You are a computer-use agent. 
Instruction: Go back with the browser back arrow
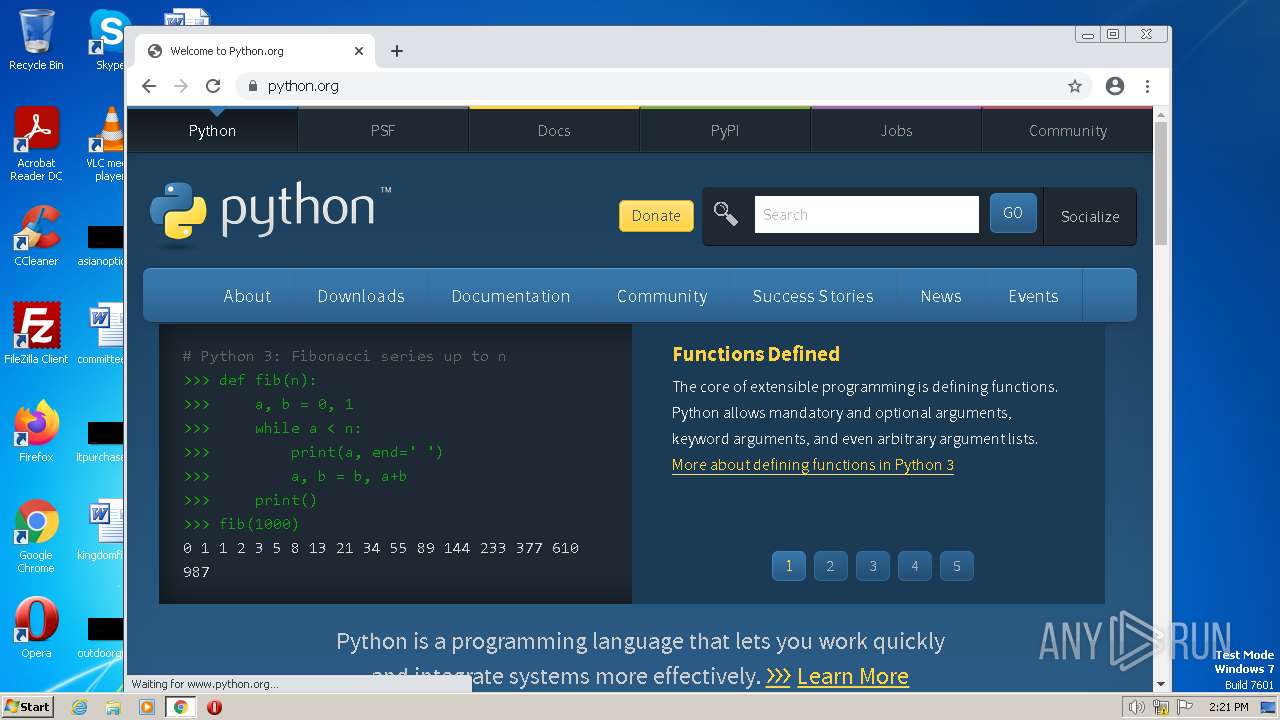[x=149, y=86]
